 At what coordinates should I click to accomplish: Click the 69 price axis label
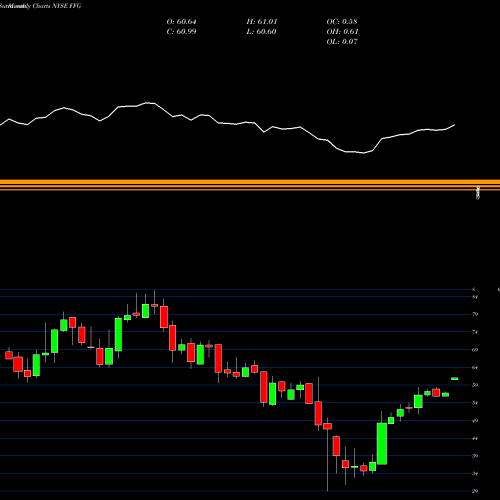[x=475, y=350]
